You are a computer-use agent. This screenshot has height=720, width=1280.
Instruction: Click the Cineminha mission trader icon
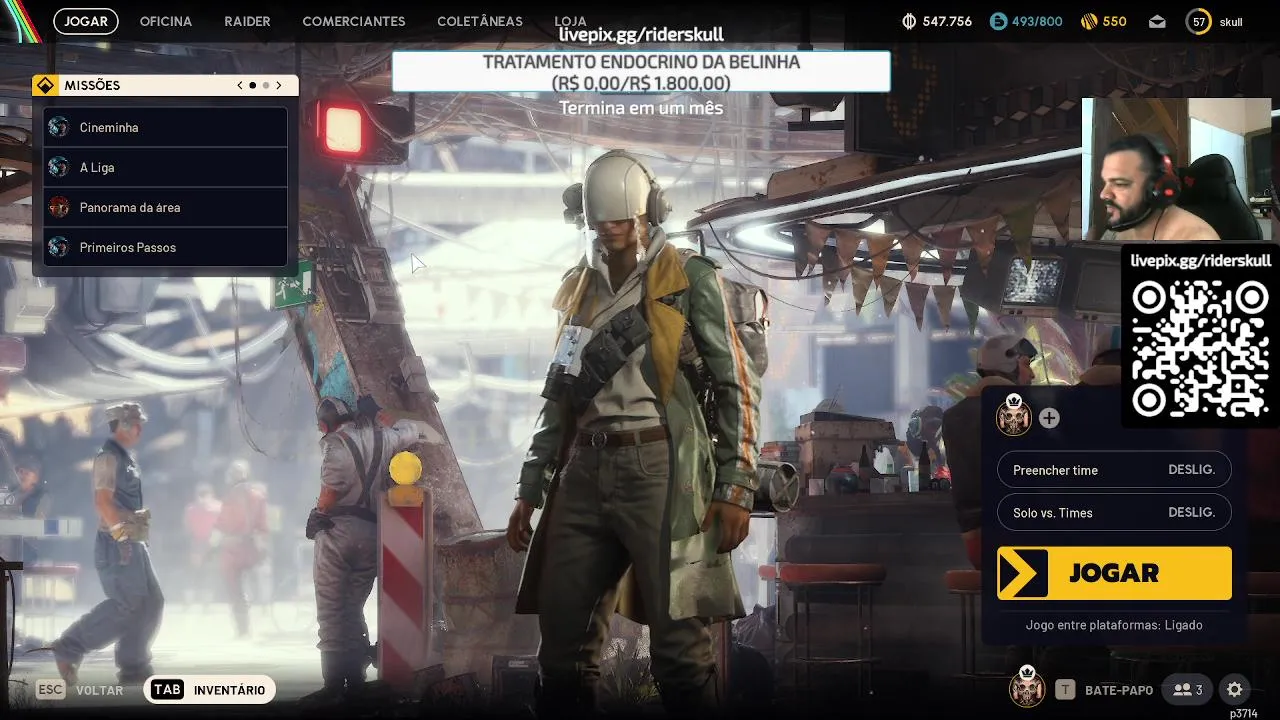tap(59, 127)
